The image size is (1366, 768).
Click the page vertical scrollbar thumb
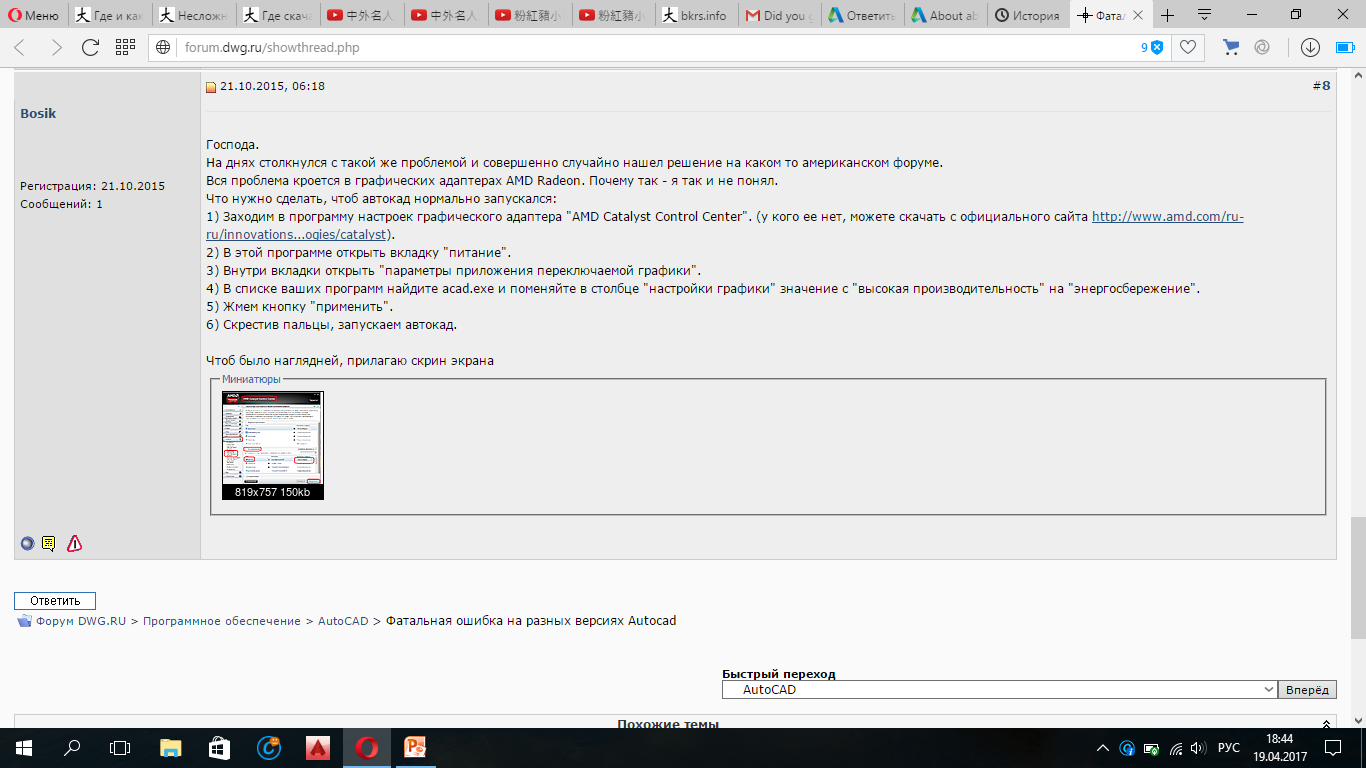[1358, 578]
